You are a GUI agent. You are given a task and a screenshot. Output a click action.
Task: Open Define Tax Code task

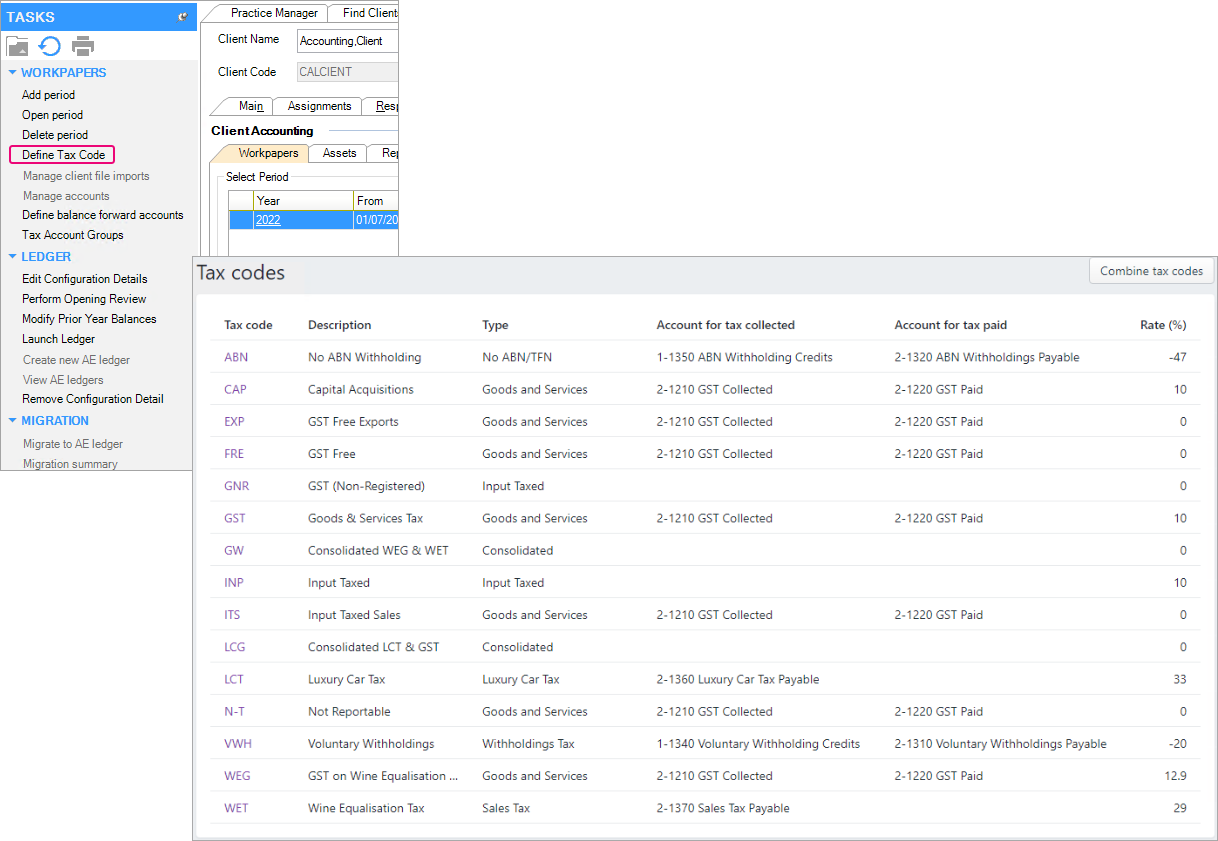pos(63,155)
